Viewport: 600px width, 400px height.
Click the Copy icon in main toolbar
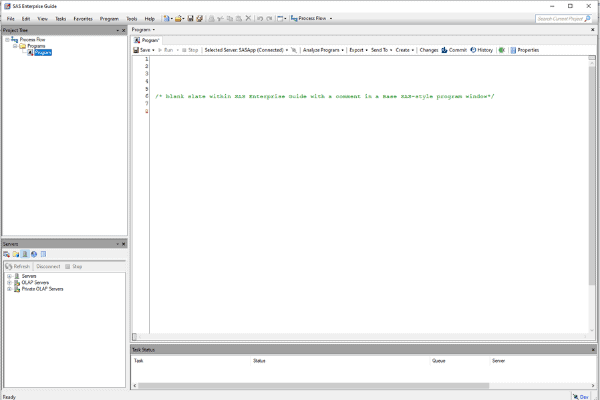(230, 18)
